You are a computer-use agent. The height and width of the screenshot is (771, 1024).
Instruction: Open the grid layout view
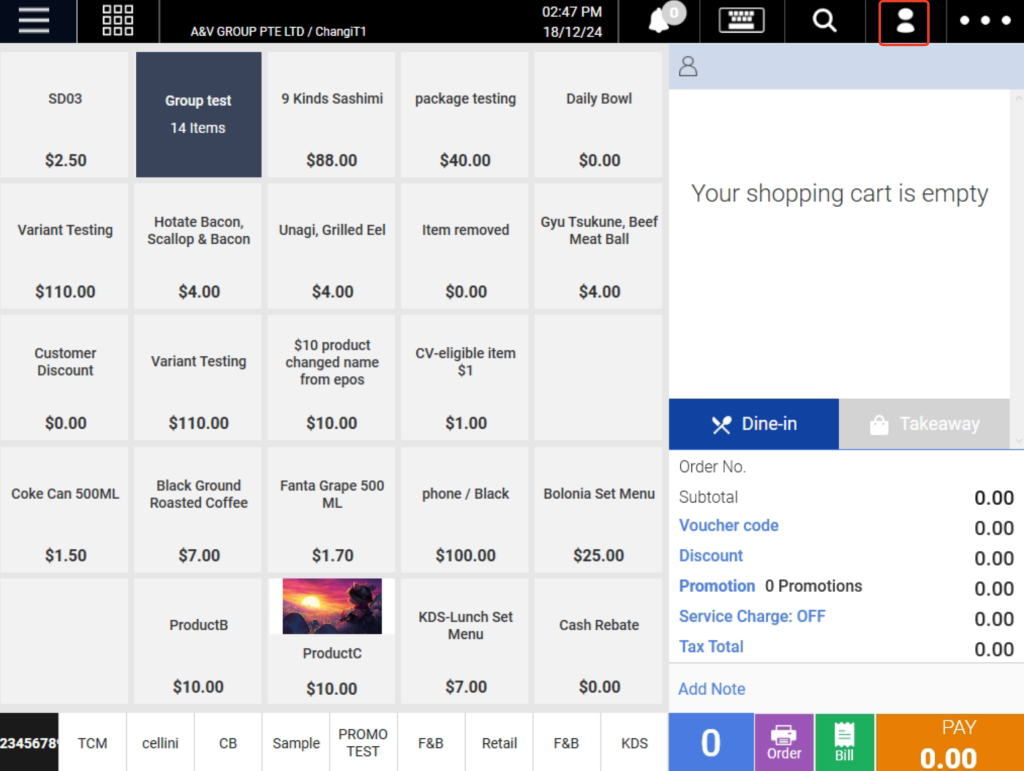point(117,21)
